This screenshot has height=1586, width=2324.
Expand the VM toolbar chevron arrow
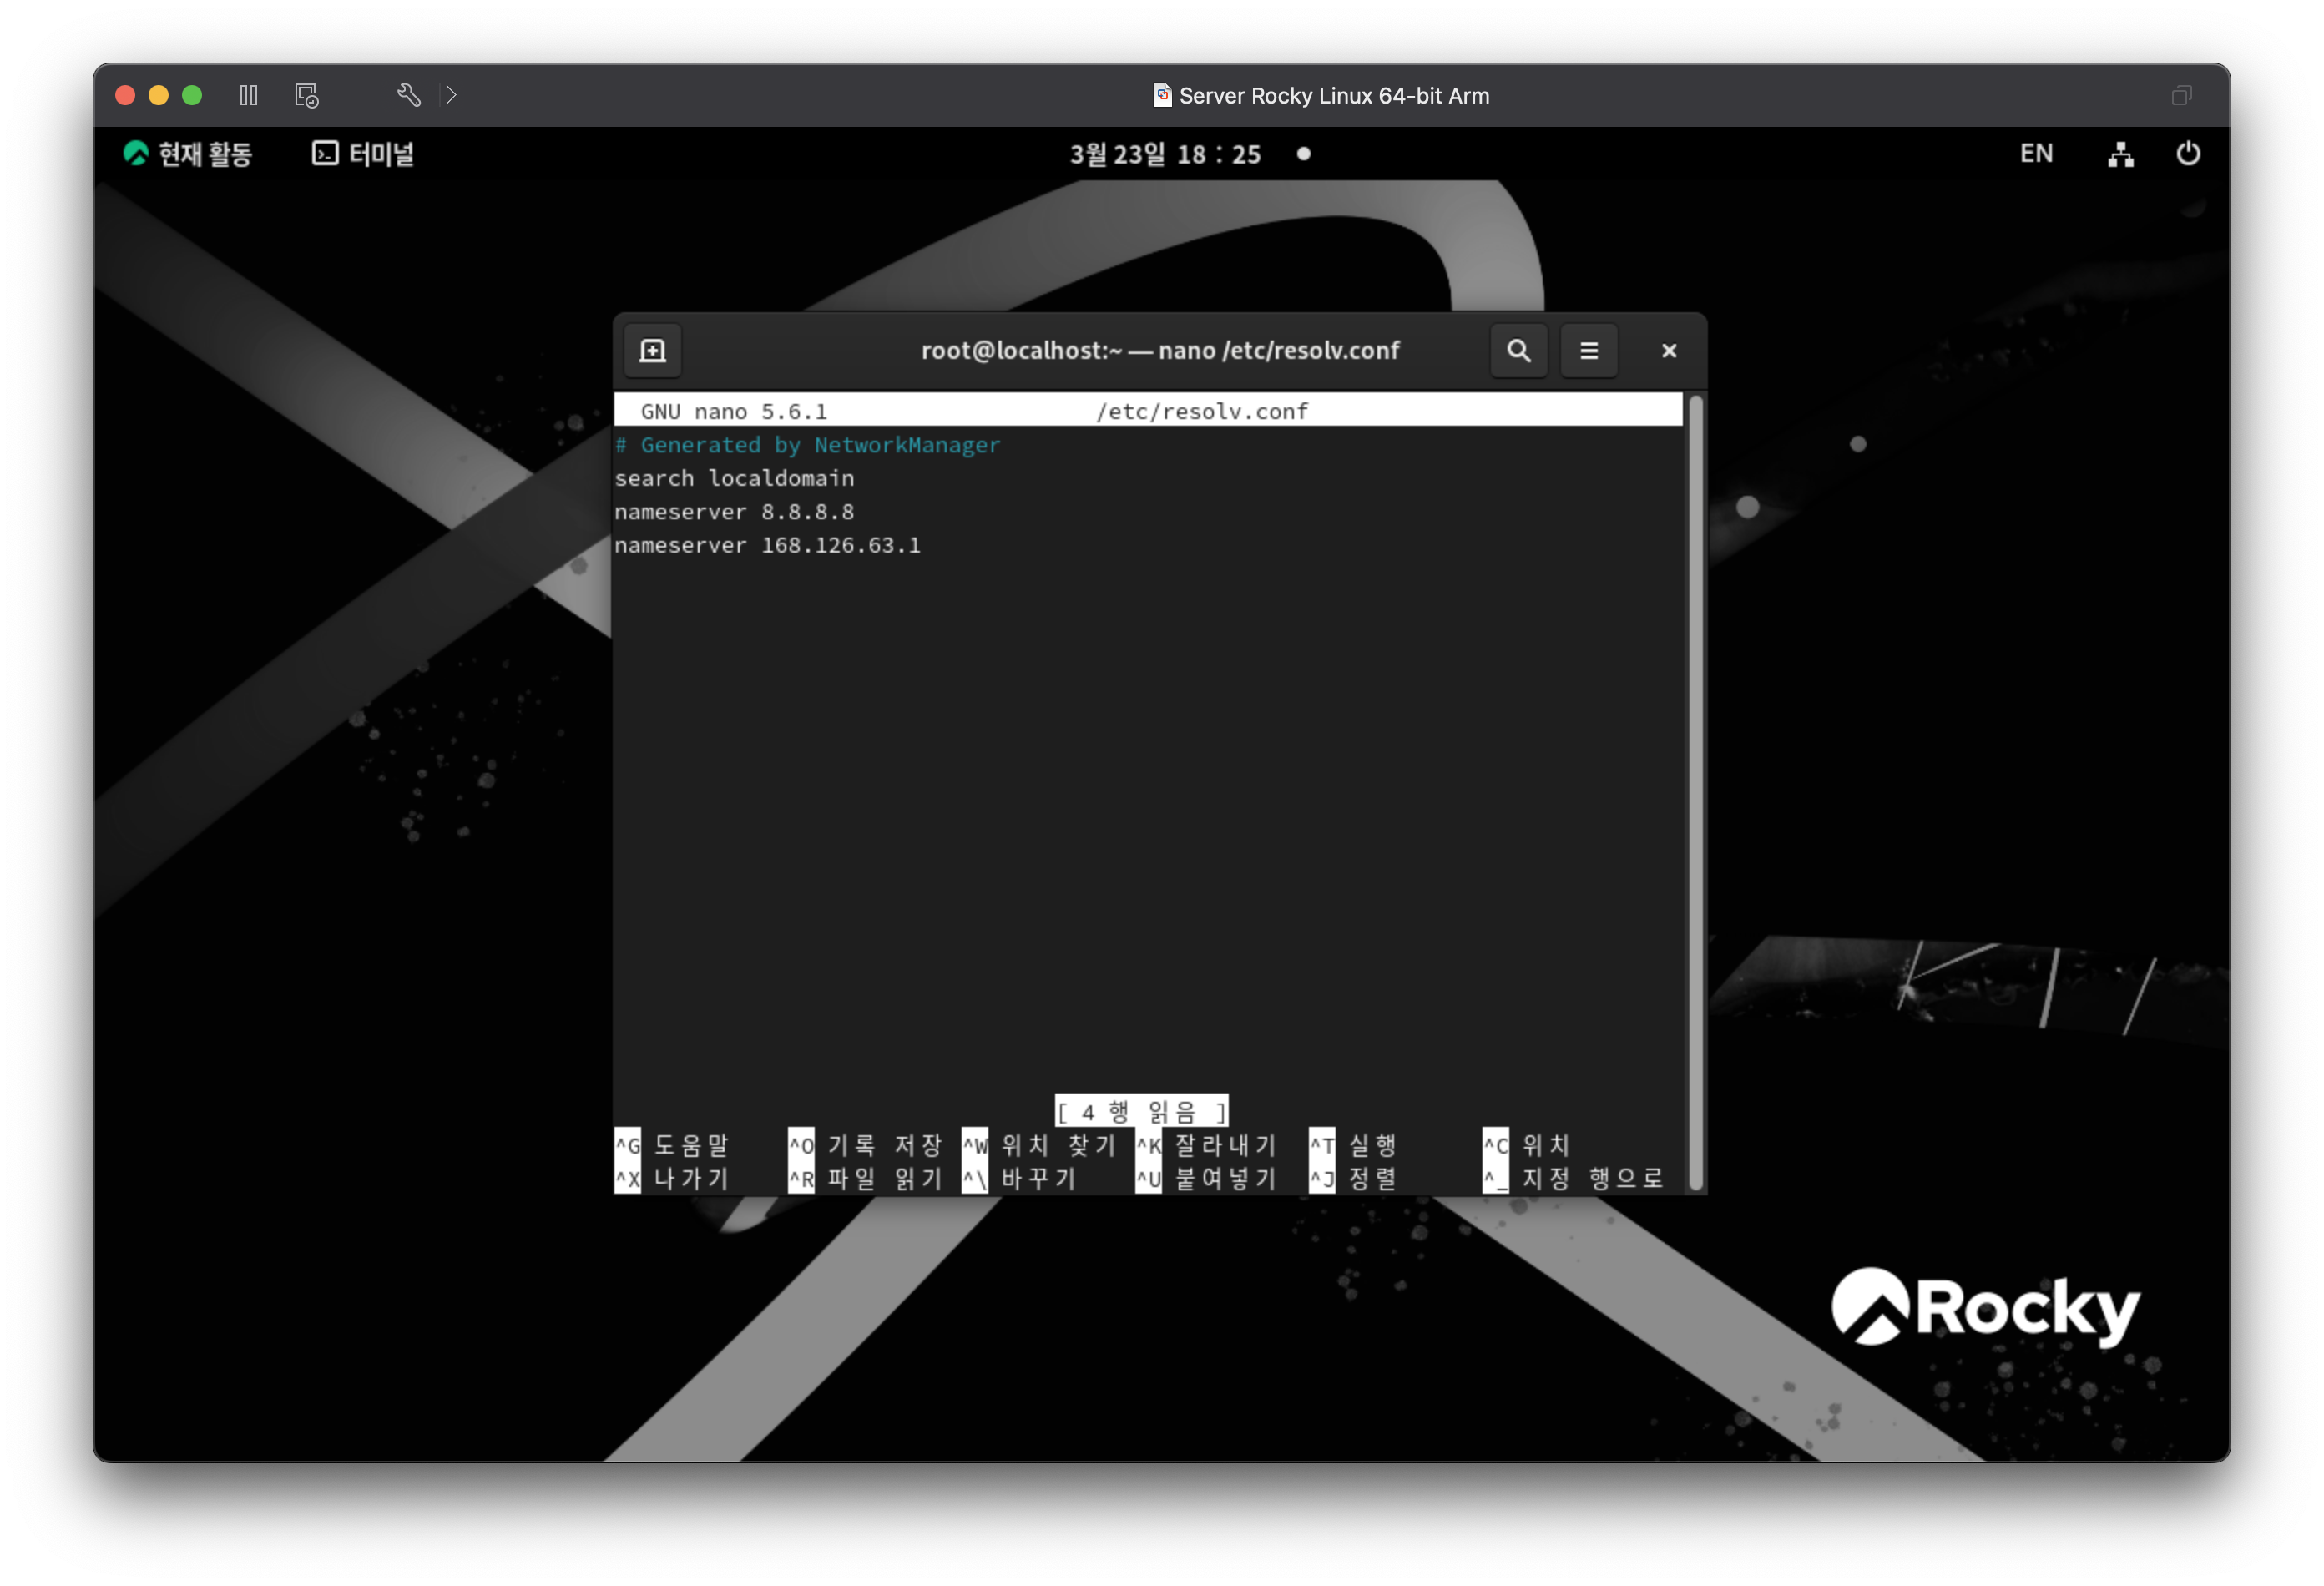tap(451, 95)
